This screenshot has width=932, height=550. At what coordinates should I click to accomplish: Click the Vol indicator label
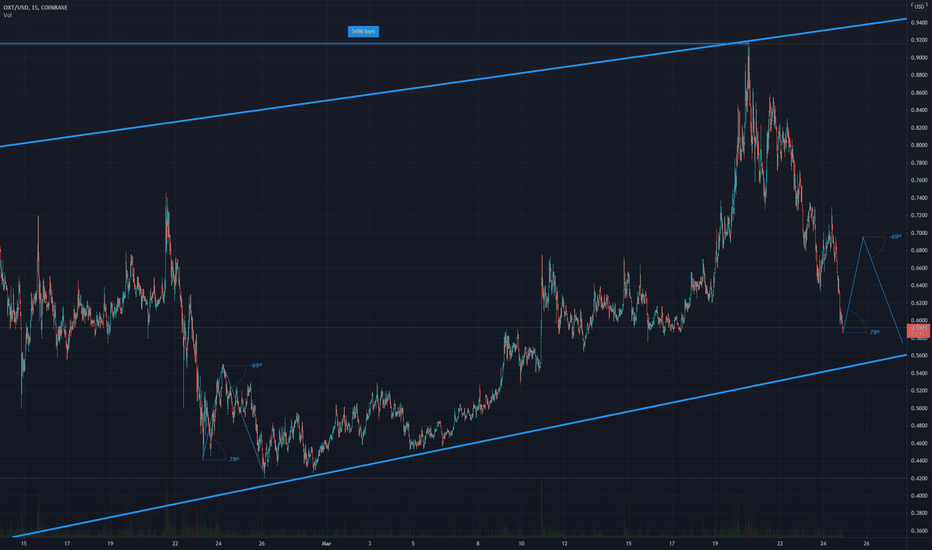[x=7, y=15]
